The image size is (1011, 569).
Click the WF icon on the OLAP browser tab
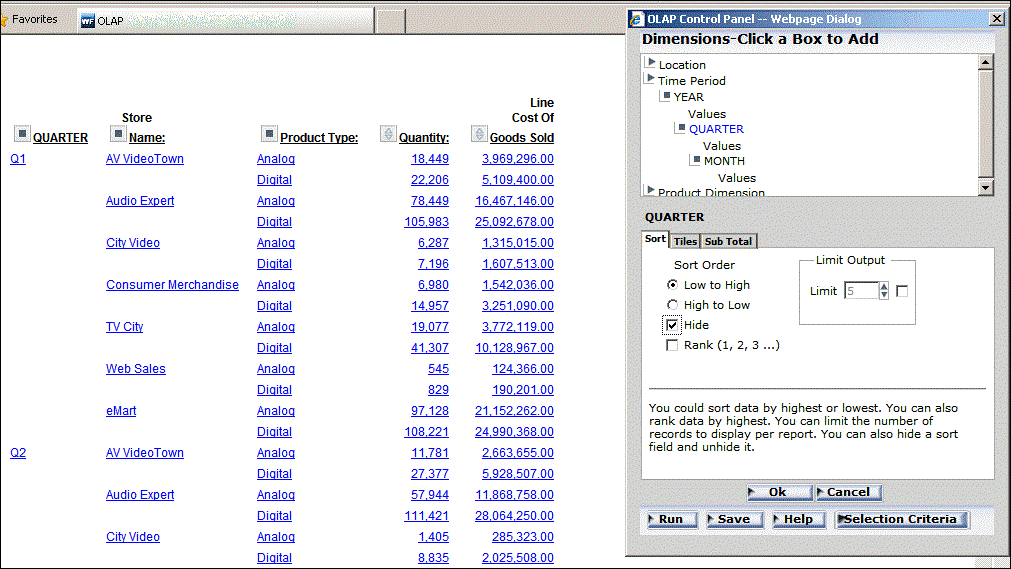pos(88,21)
